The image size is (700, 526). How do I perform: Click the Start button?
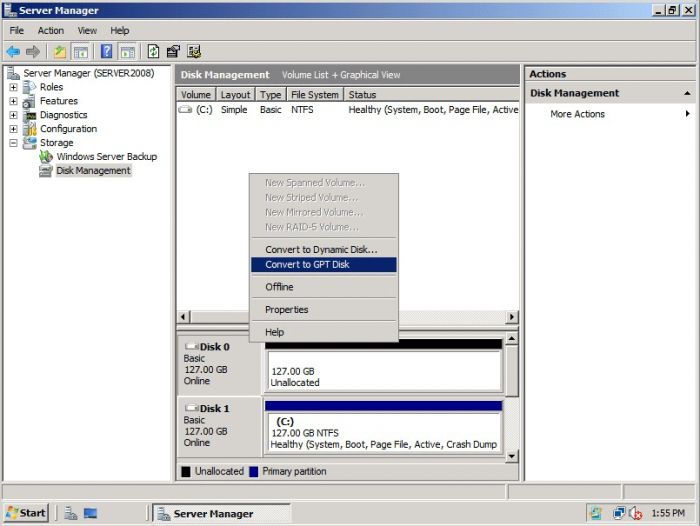26,513
